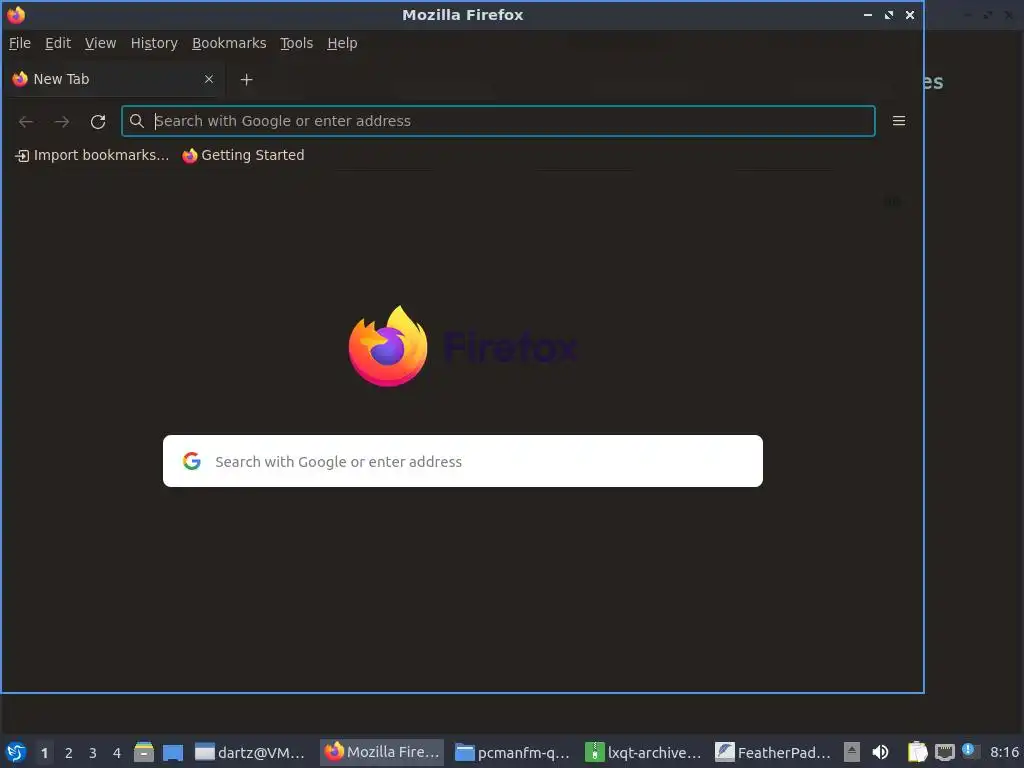1024x768 pixels.
Task: Focus the address bar field
Action: [498, 121]
